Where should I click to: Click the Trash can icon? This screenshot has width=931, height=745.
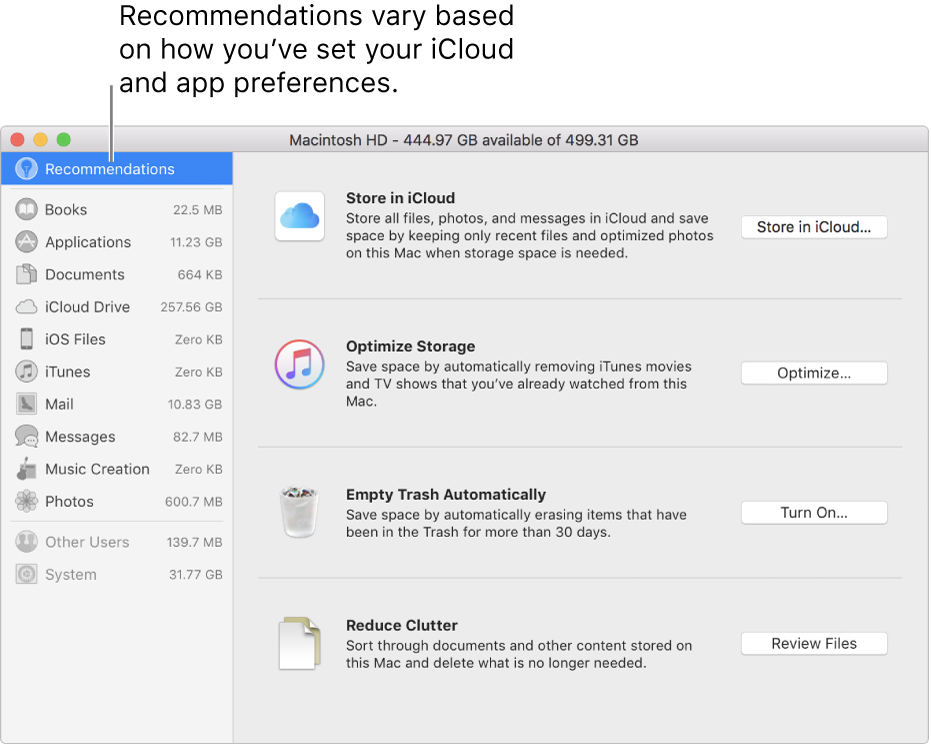299,512
